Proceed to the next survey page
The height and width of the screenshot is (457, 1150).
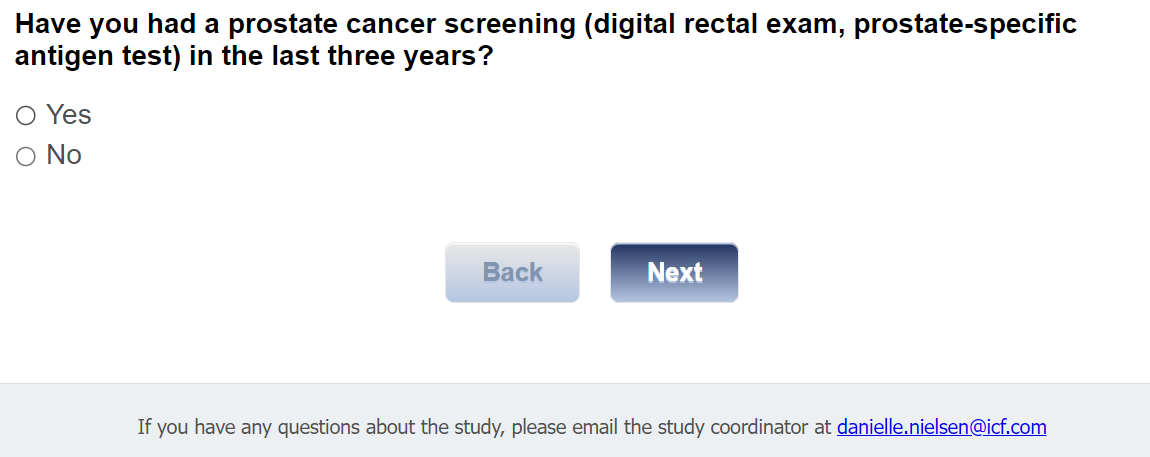point(674,272)
